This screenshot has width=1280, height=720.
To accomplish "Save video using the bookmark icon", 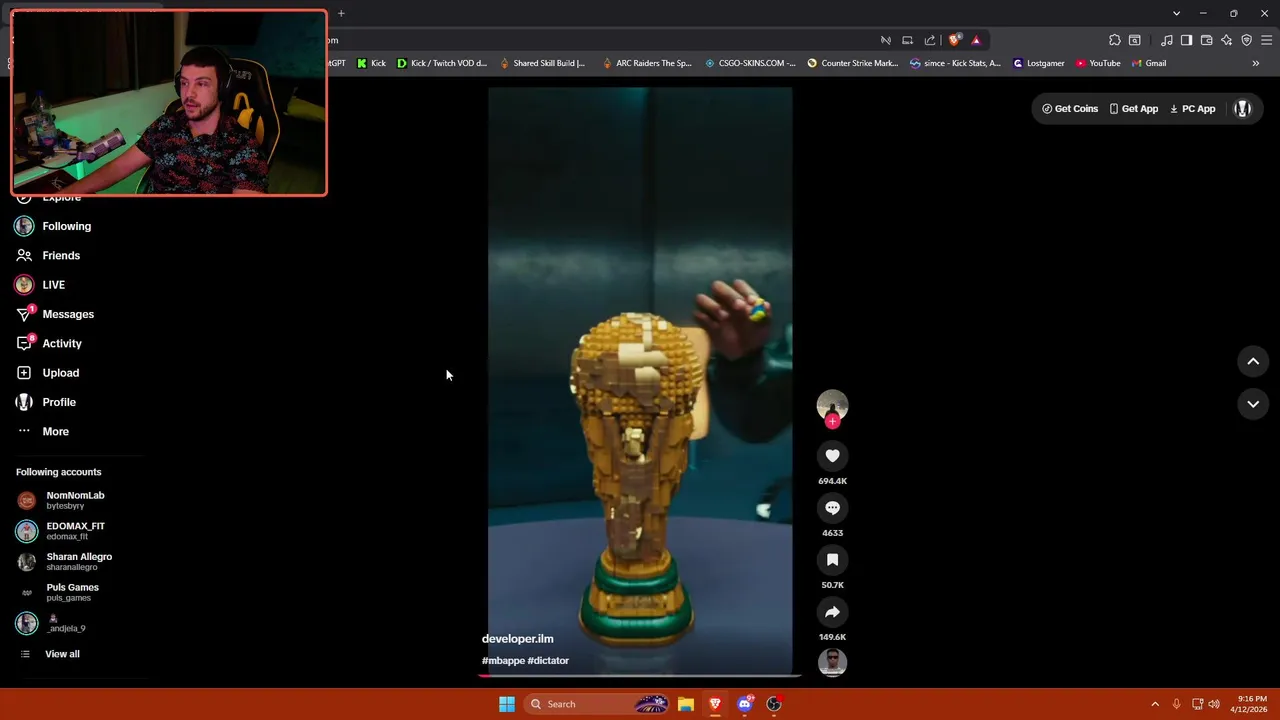I will coord(832,560).
